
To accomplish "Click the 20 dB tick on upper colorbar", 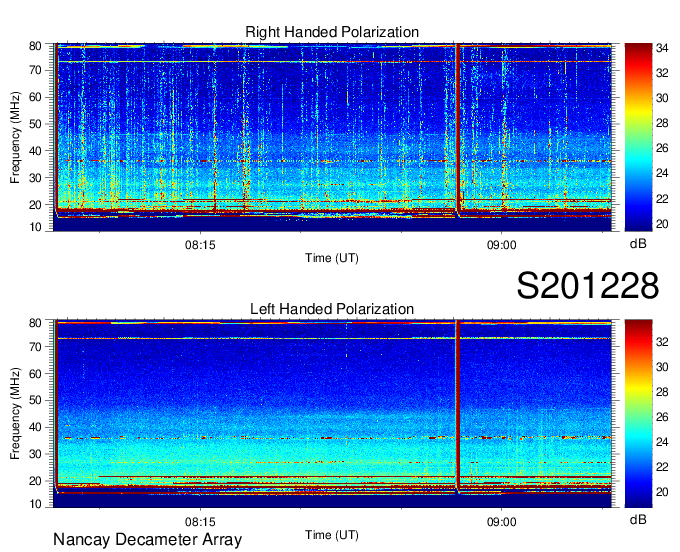I will pos(662,224).
